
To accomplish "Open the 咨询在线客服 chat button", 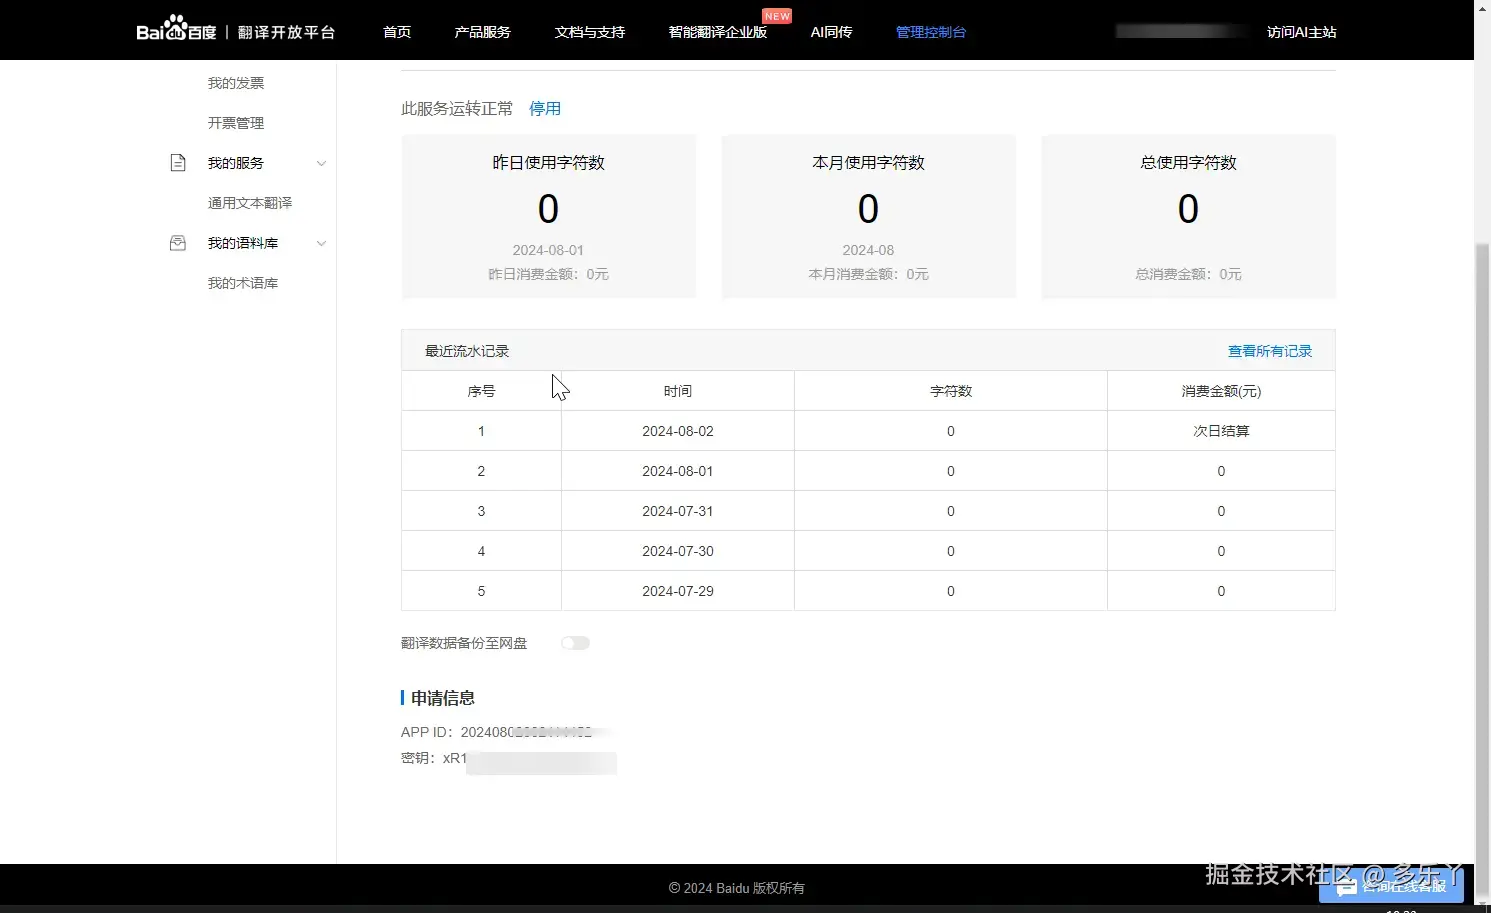I will pos(1391,886).
